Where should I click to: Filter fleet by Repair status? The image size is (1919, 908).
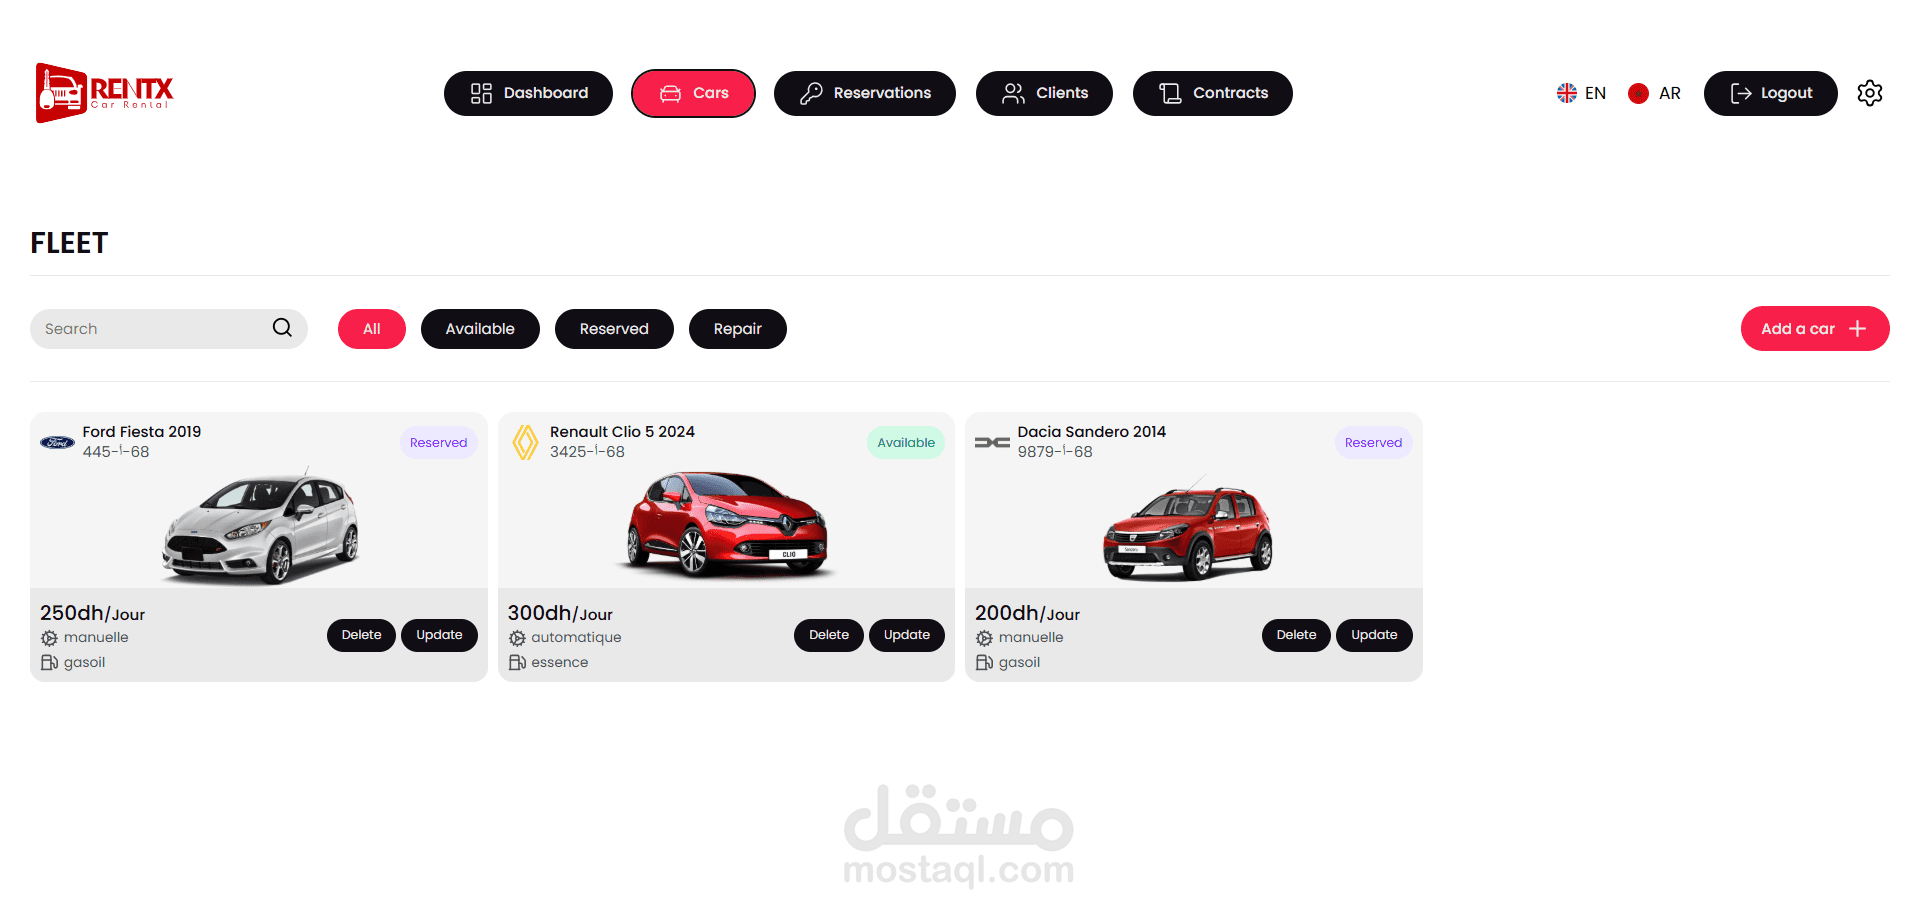pyautogui.click(x=738, y=329)
